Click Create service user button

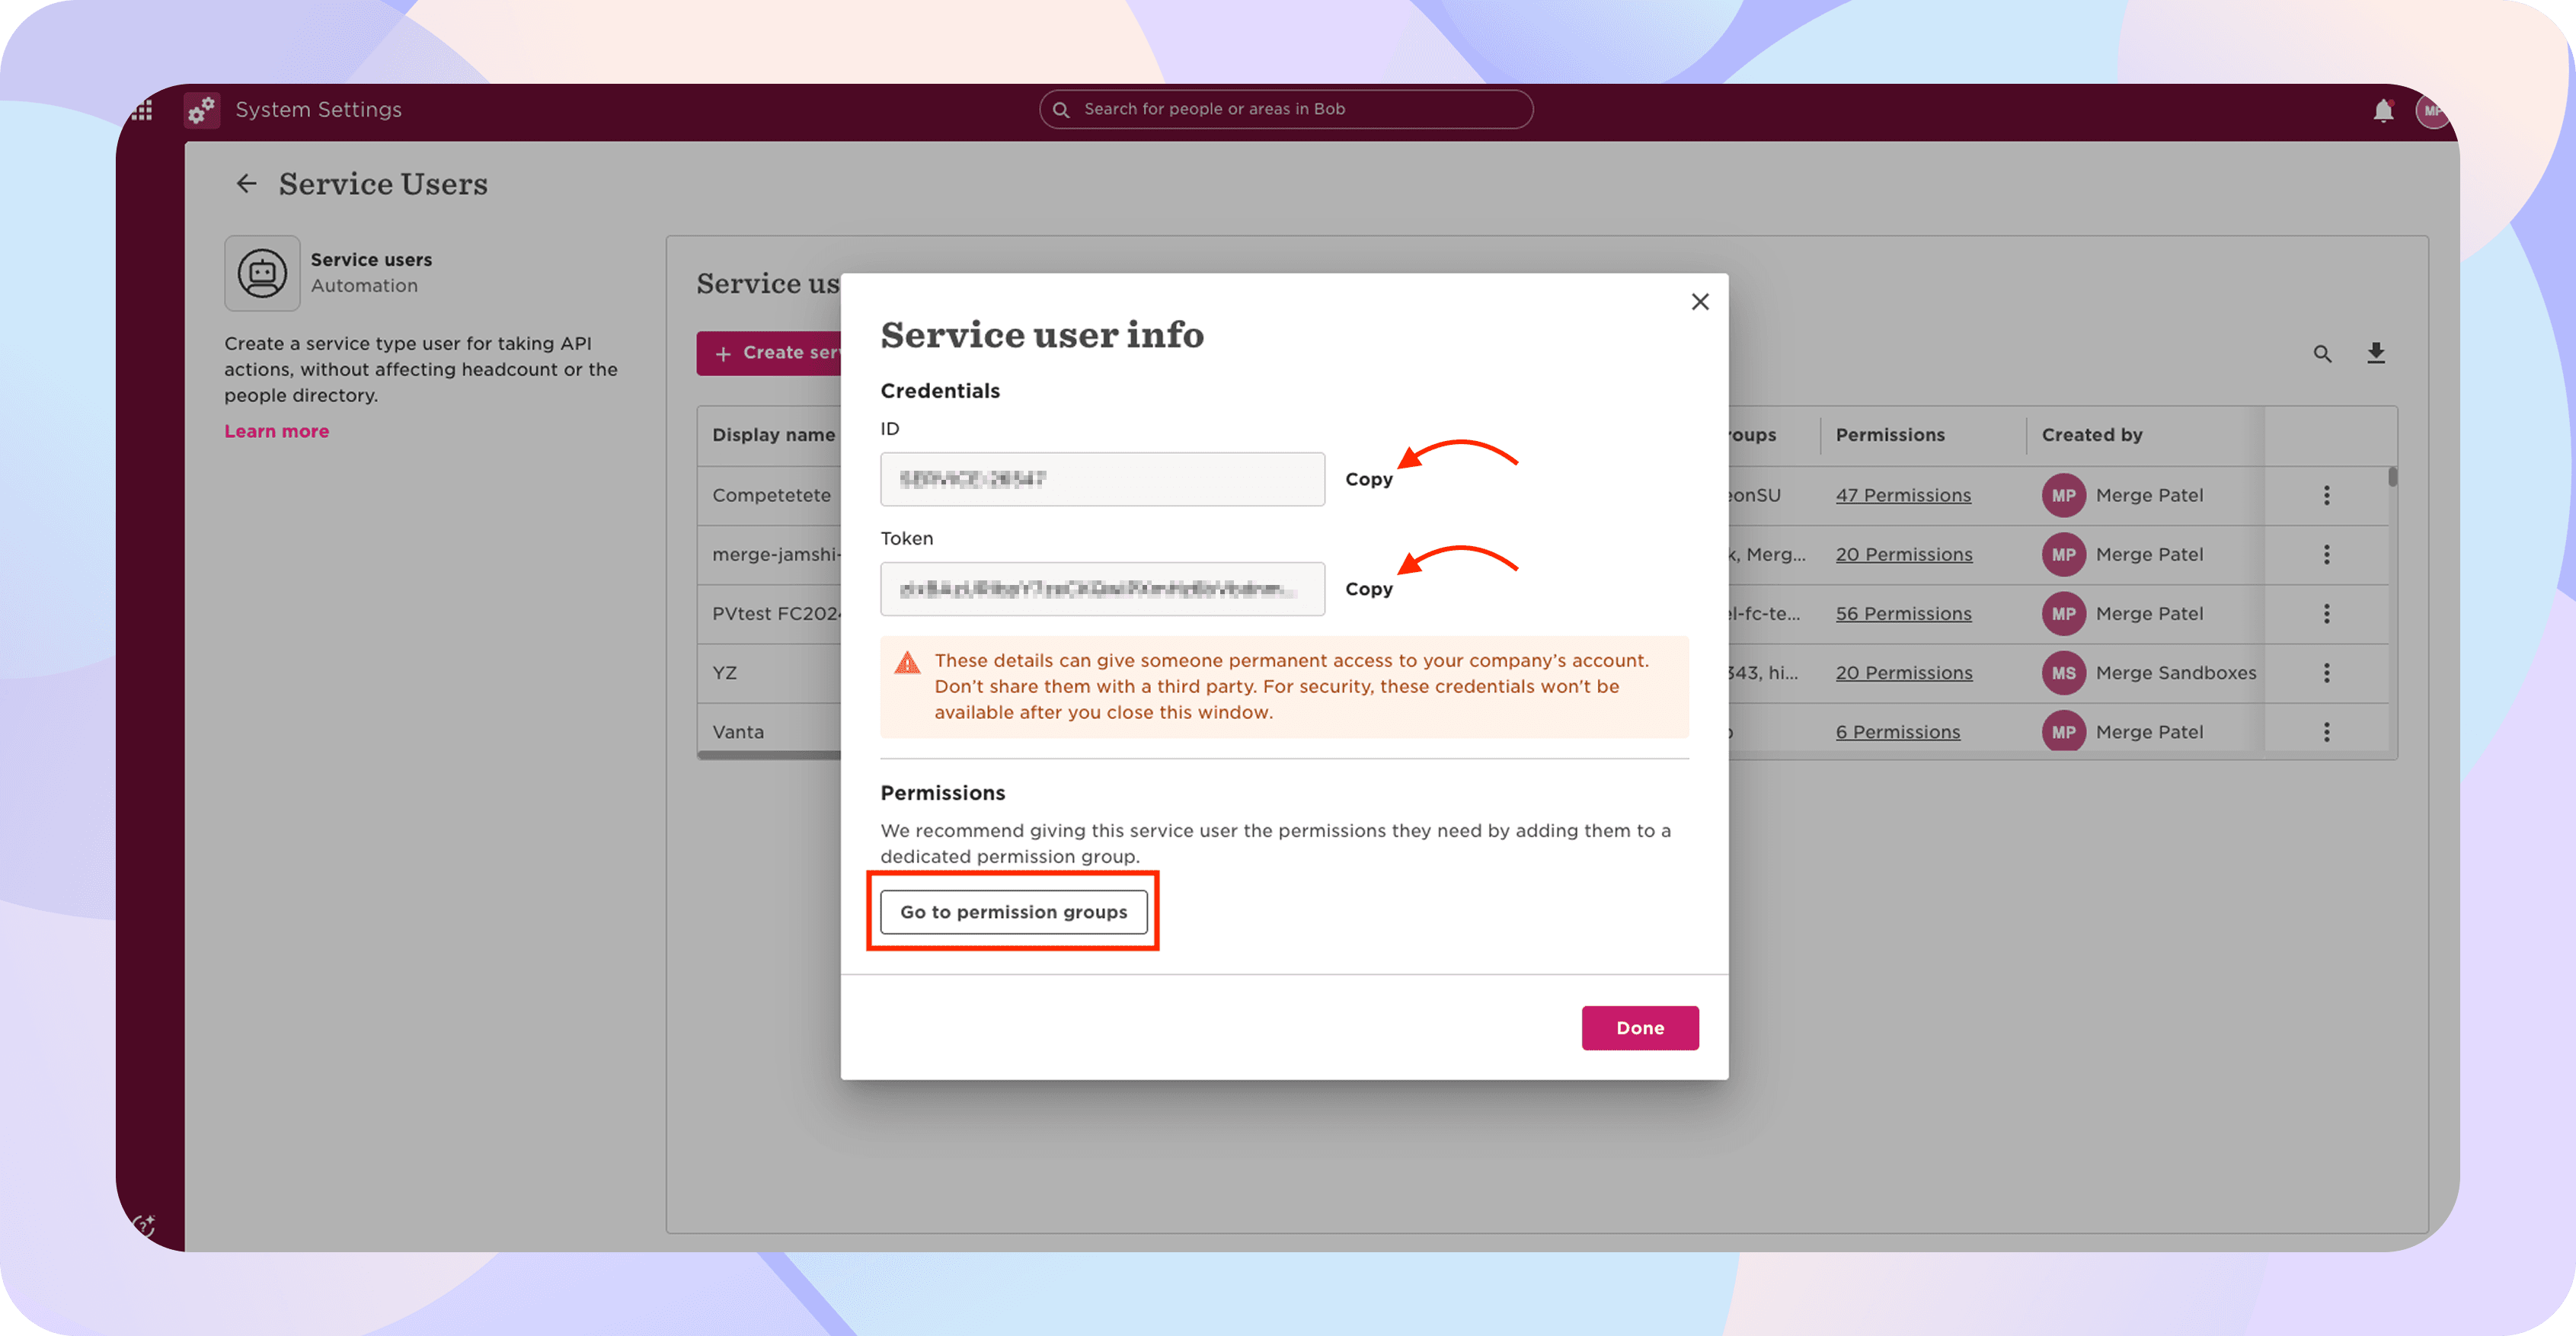(x=769, y=353)
